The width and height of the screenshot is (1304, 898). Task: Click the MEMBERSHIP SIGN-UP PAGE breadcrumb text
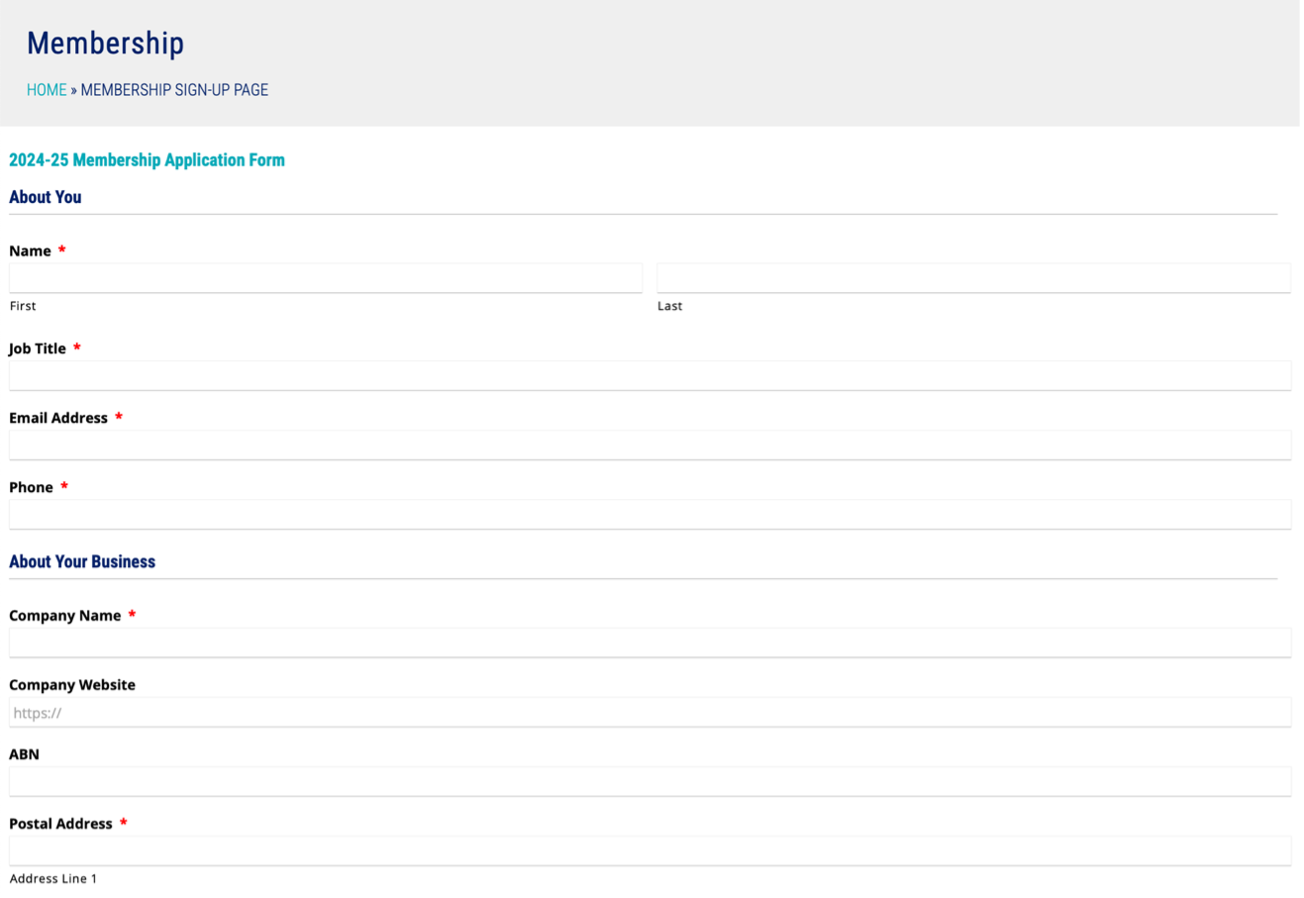[x=174, y=90]
